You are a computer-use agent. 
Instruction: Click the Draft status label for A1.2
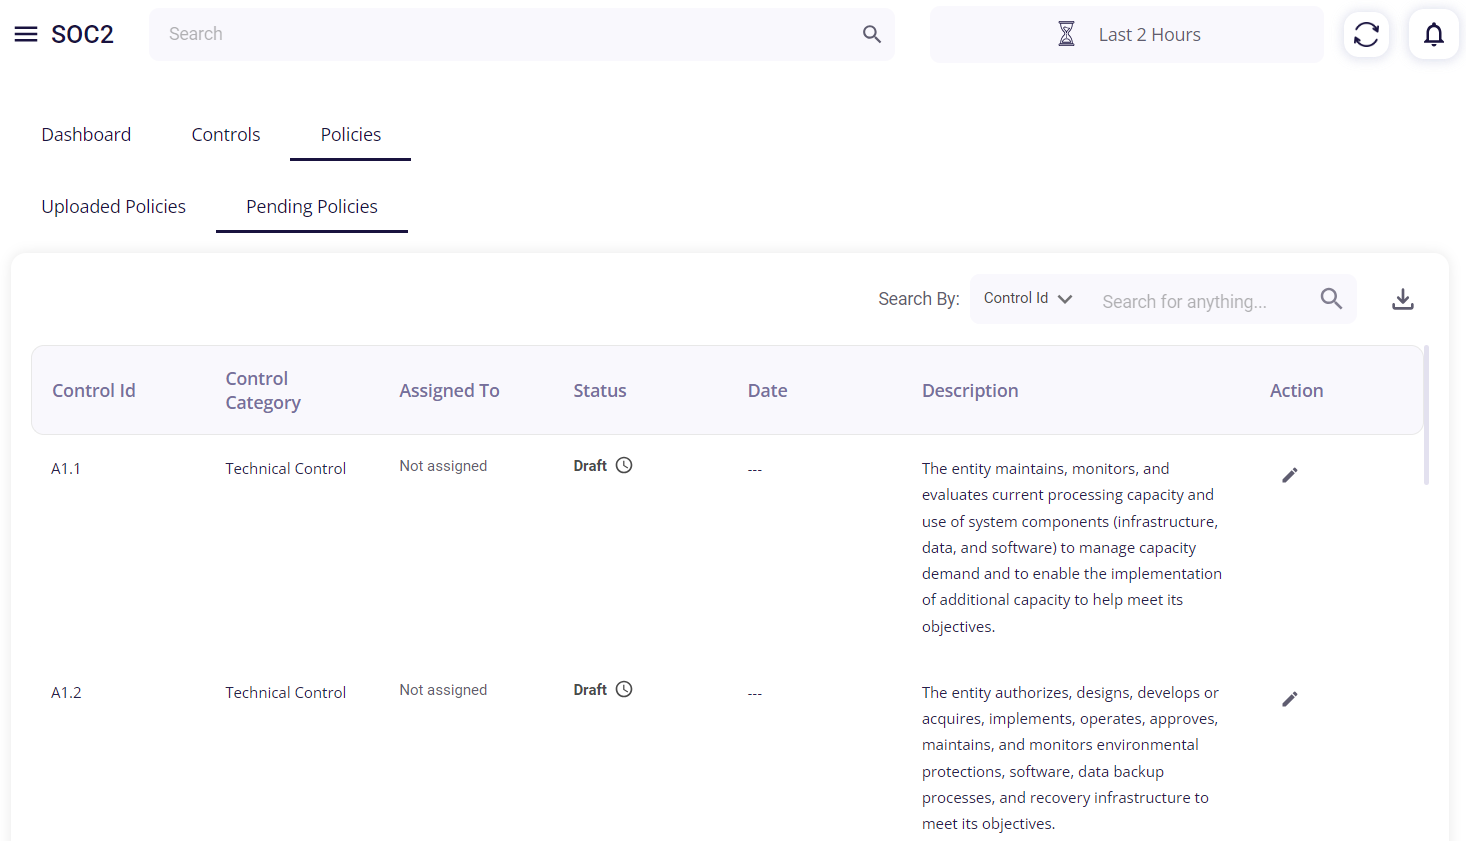pyautogui.click(x=590, y=690)
